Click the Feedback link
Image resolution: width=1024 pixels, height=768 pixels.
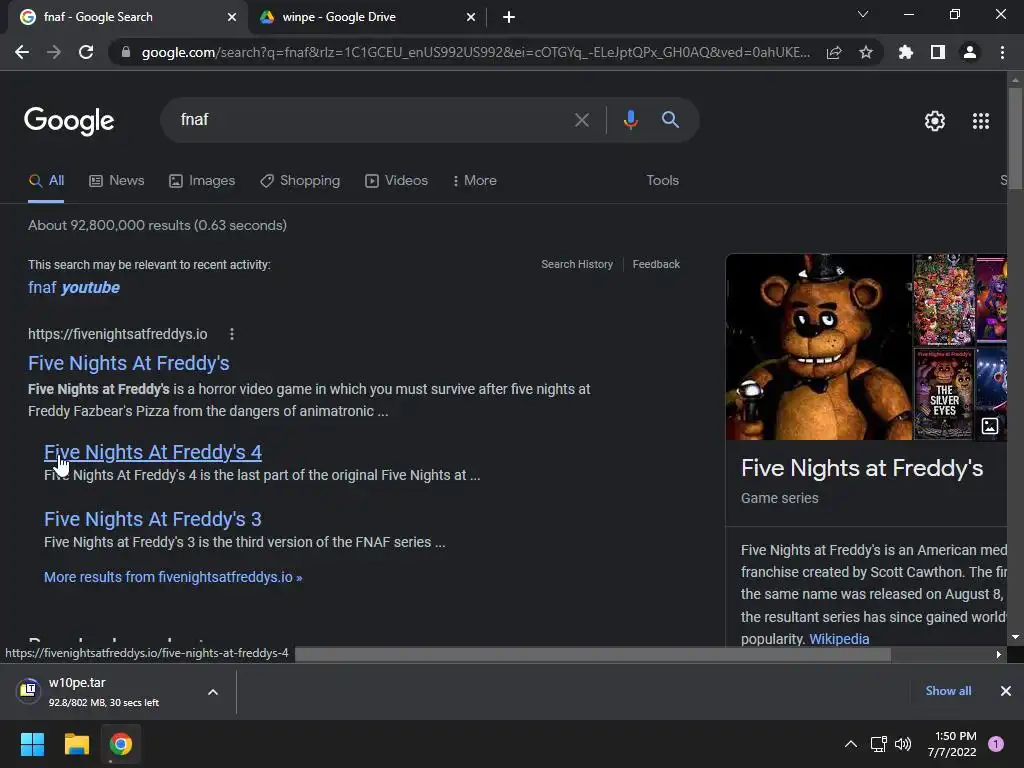point(656,264)
